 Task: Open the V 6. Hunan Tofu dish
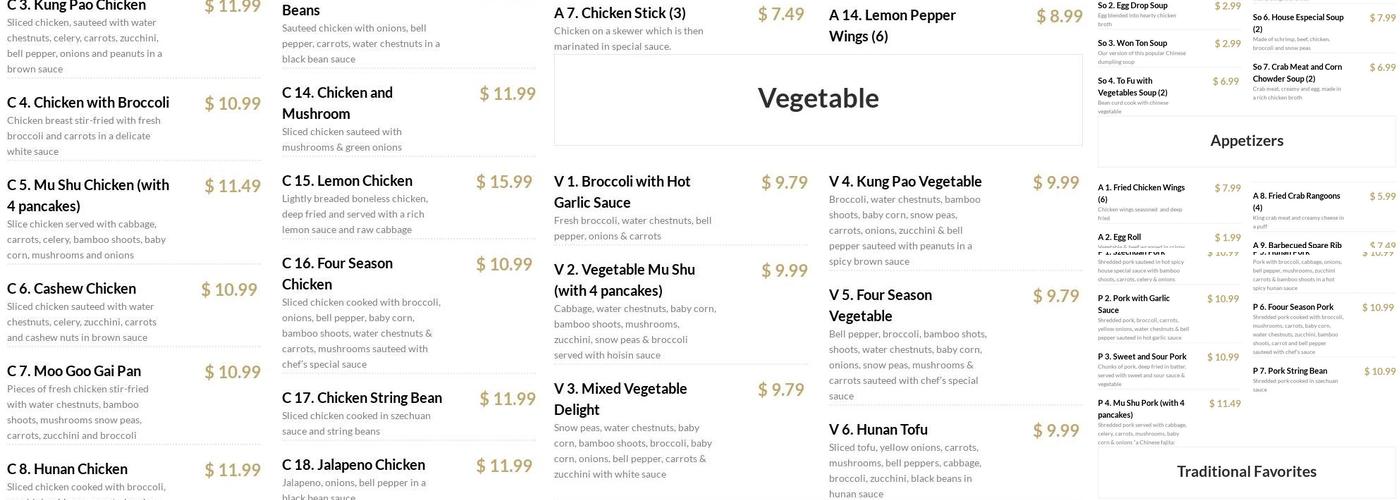(x=878, y=430)
